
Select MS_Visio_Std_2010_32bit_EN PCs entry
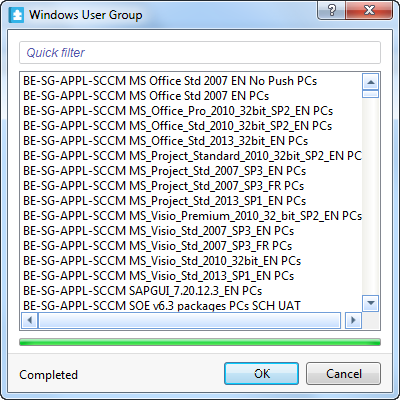pos(191,261)
